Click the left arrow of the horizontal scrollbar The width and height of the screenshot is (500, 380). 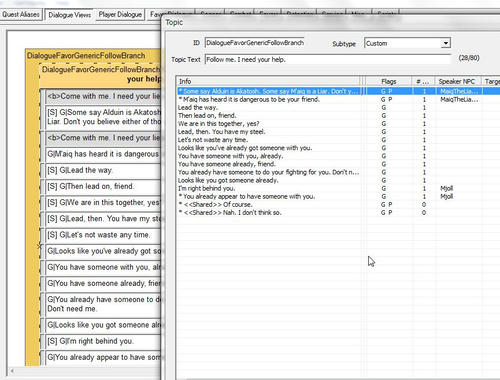coord(12,371)
